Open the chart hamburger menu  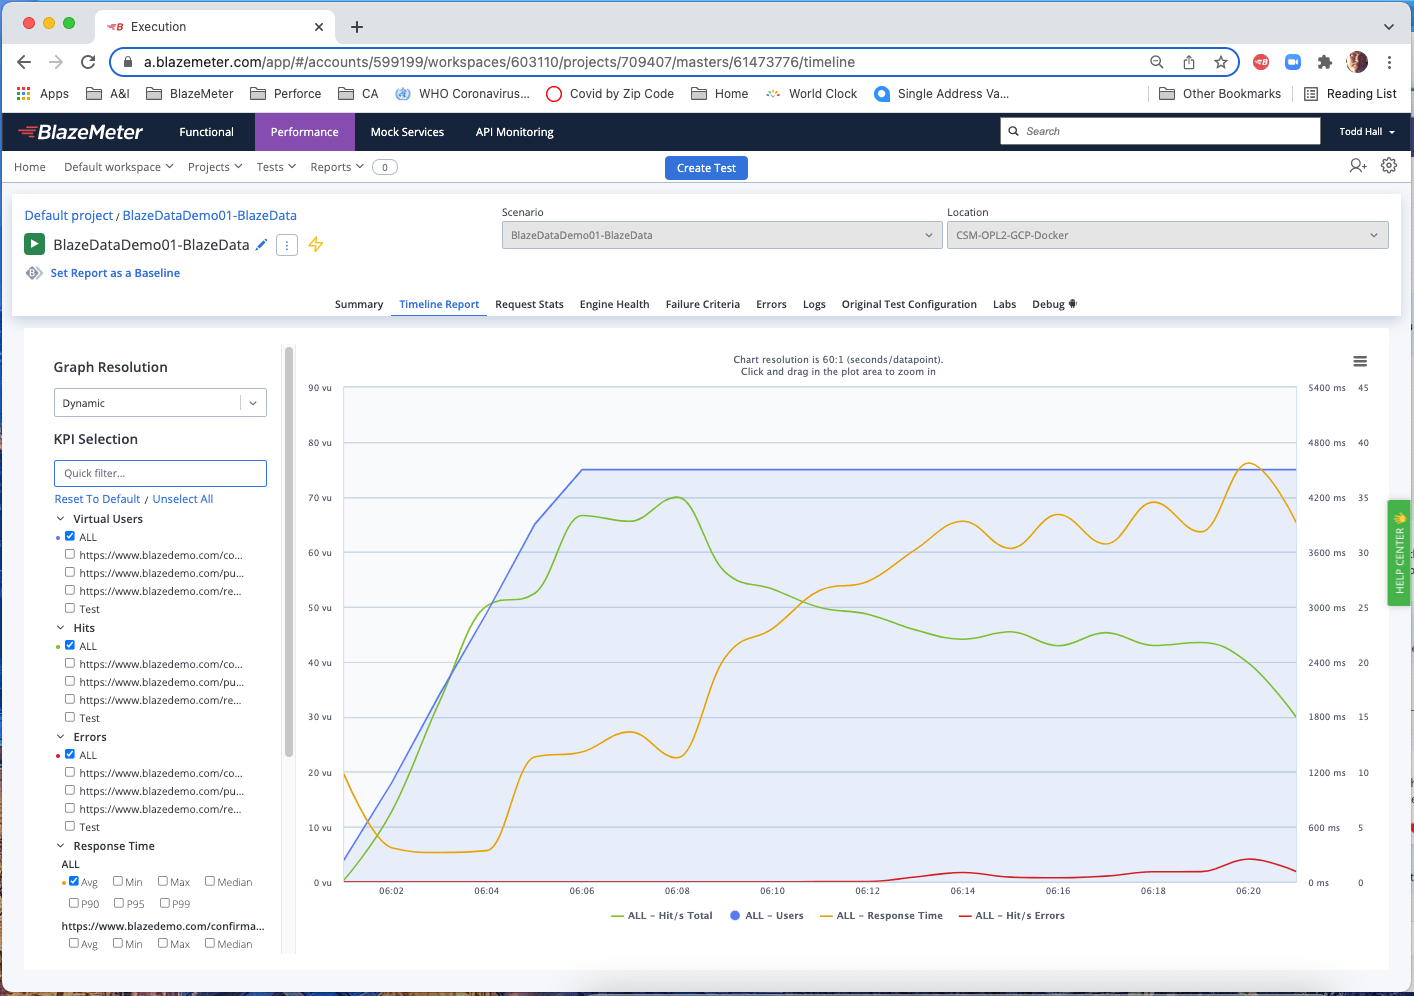point(1360,361)
